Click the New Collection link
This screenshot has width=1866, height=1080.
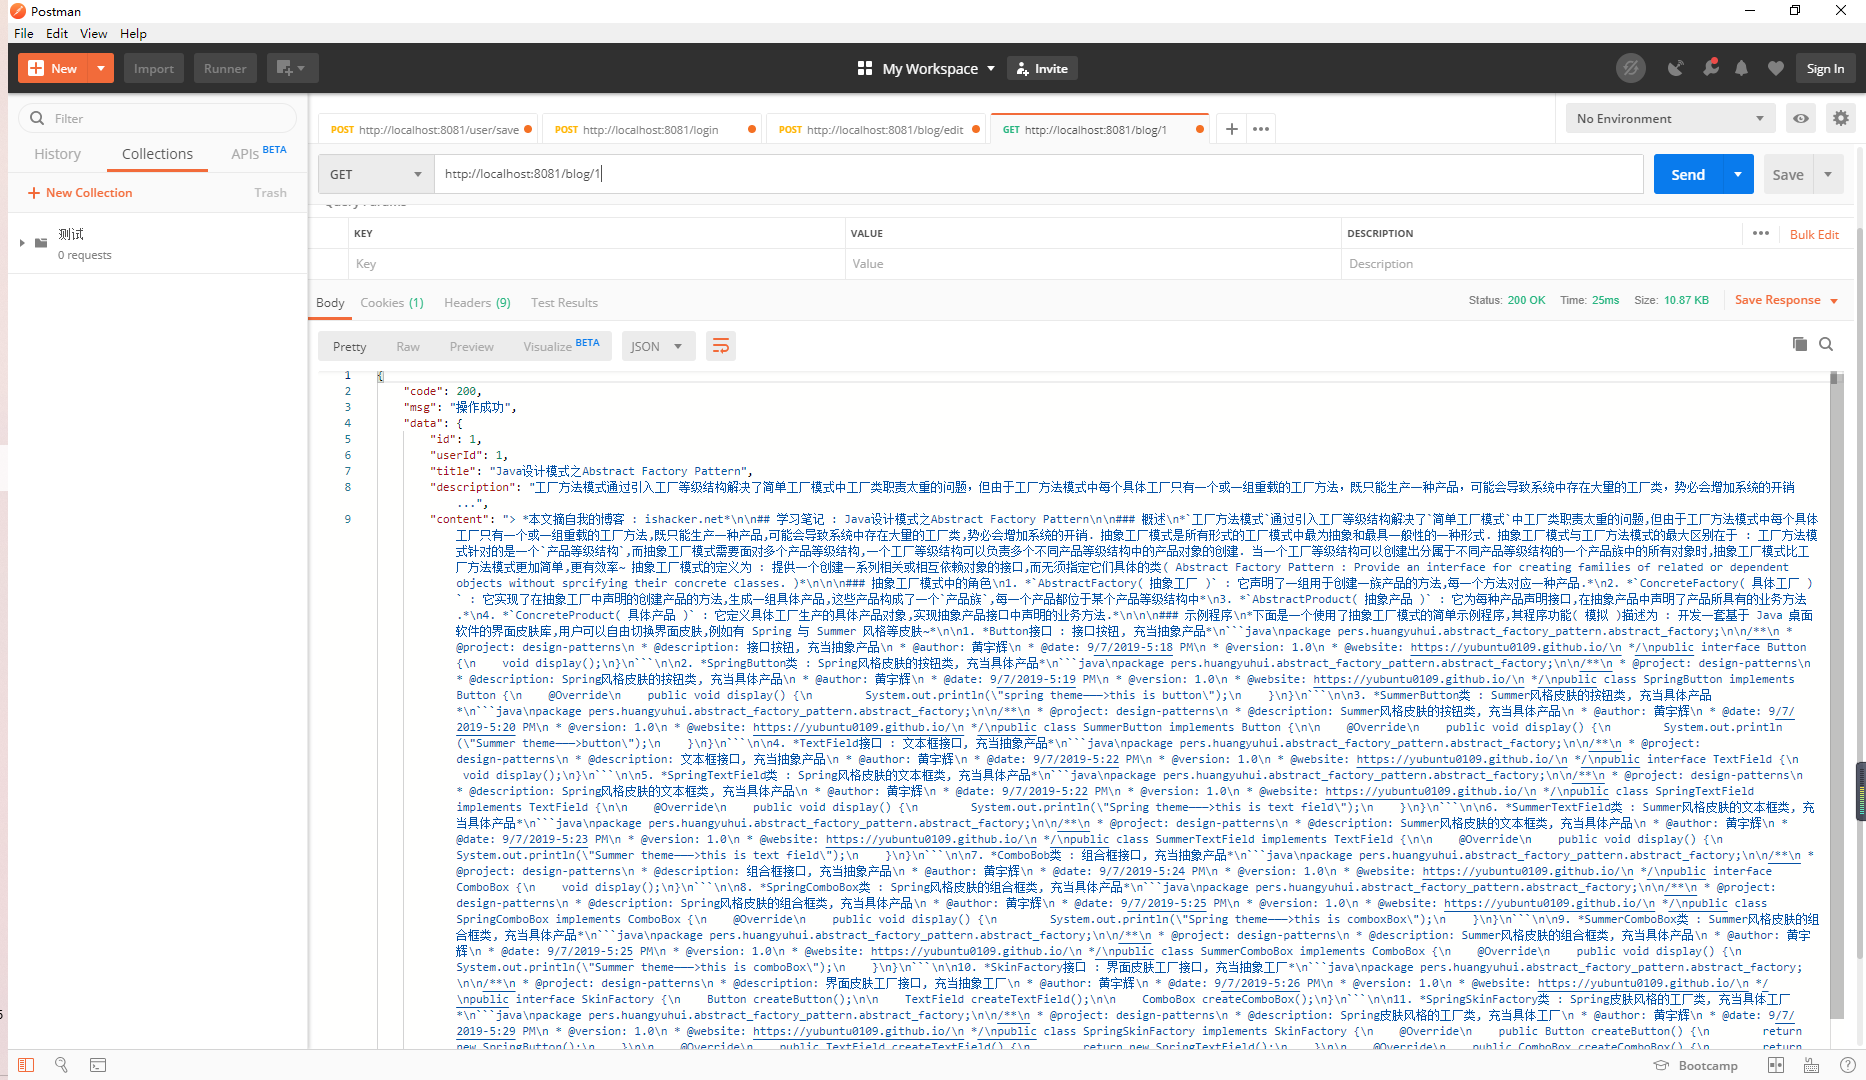80,192
